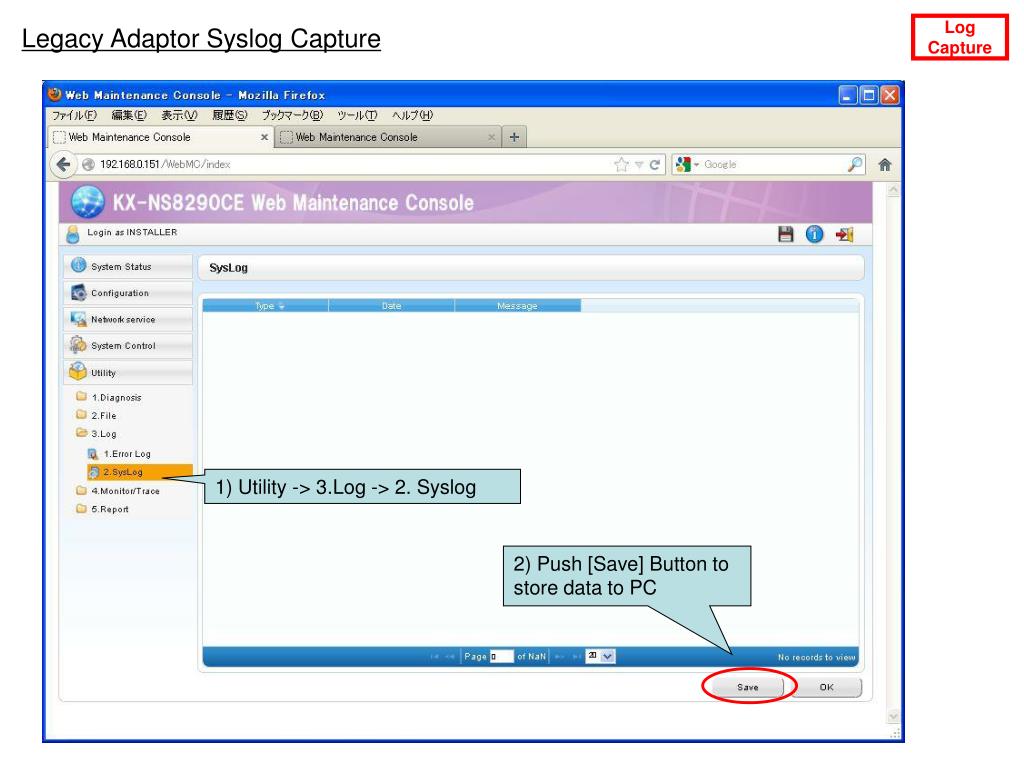Click scrollbar up arrow on page
Screen dimensions: 1024x768
[893, 190]
